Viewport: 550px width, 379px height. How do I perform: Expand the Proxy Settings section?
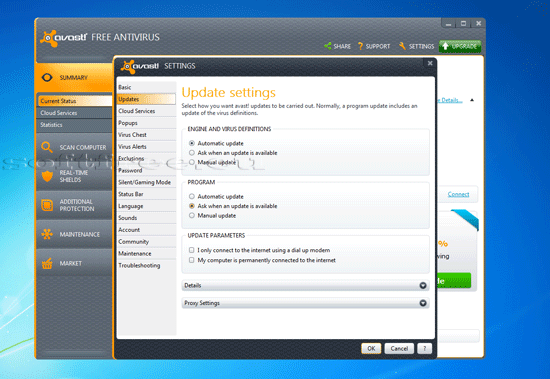(x=305, y=303)
